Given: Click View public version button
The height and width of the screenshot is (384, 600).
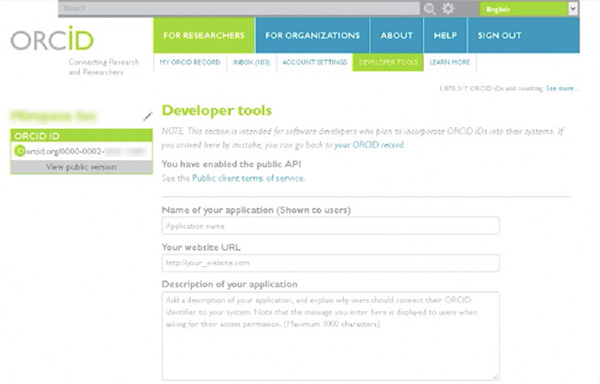Looking at the screenshot, I should [82, 167].
